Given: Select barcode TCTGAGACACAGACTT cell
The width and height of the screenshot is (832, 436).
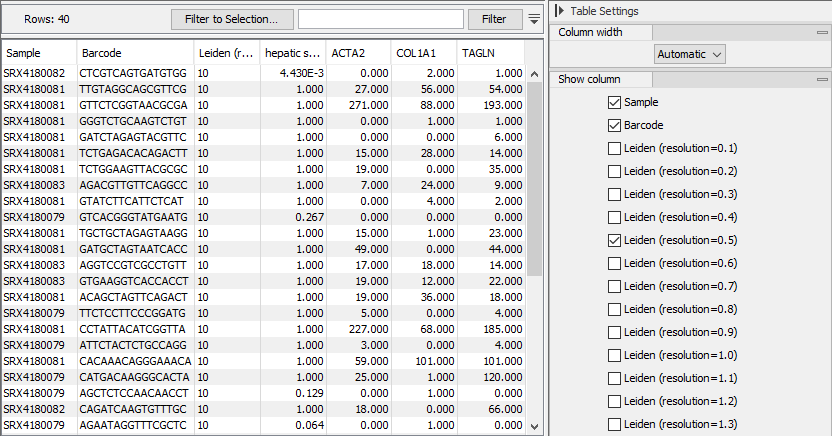Looking at the screenshot, I should [x=135, y=153].
